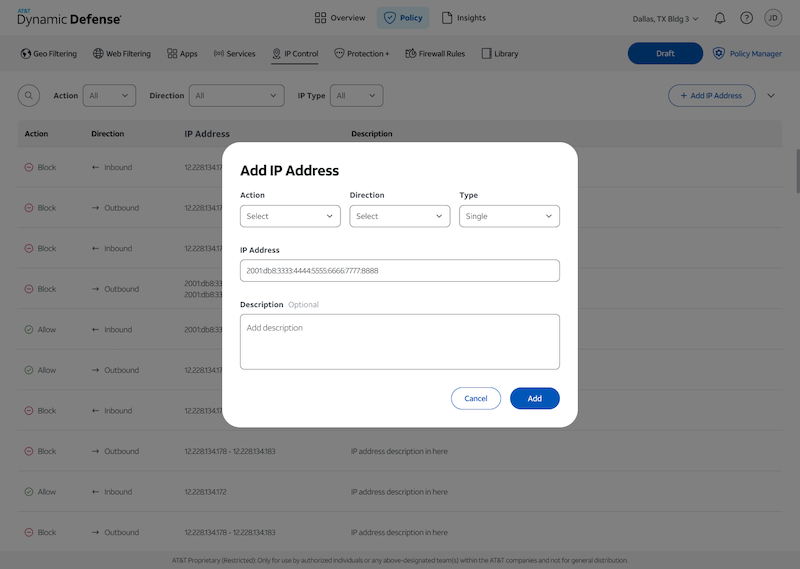Click the Firewall Rules icon

[x=410, y=54]
